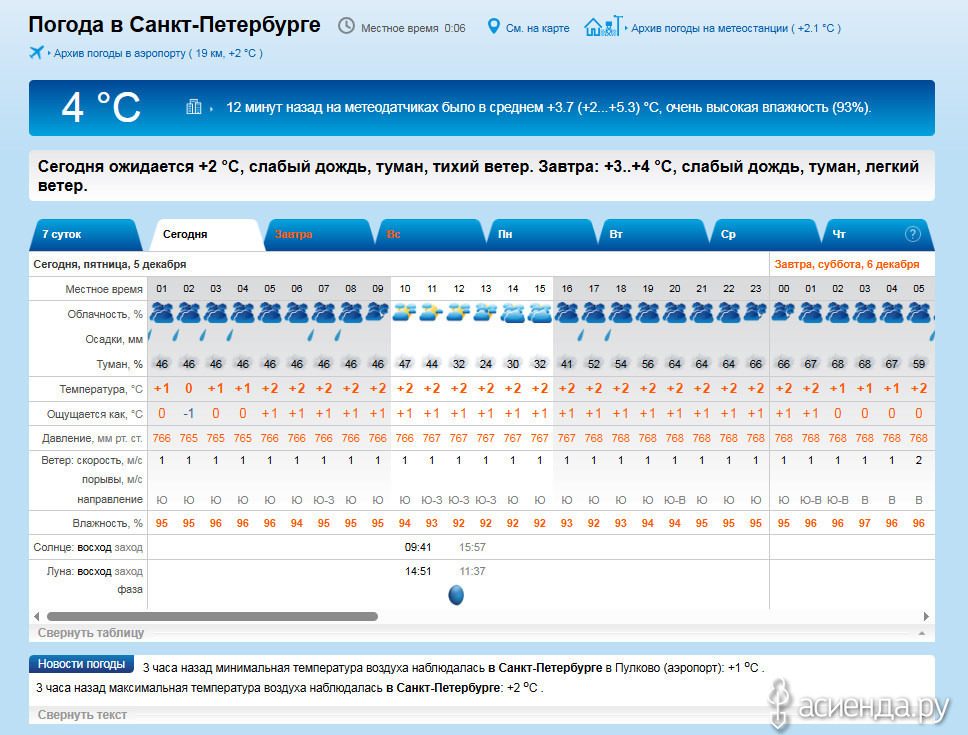Collapse table using 'Свернуть таблицу'
This screenshot has width=968, height=735.
[91, 632]
